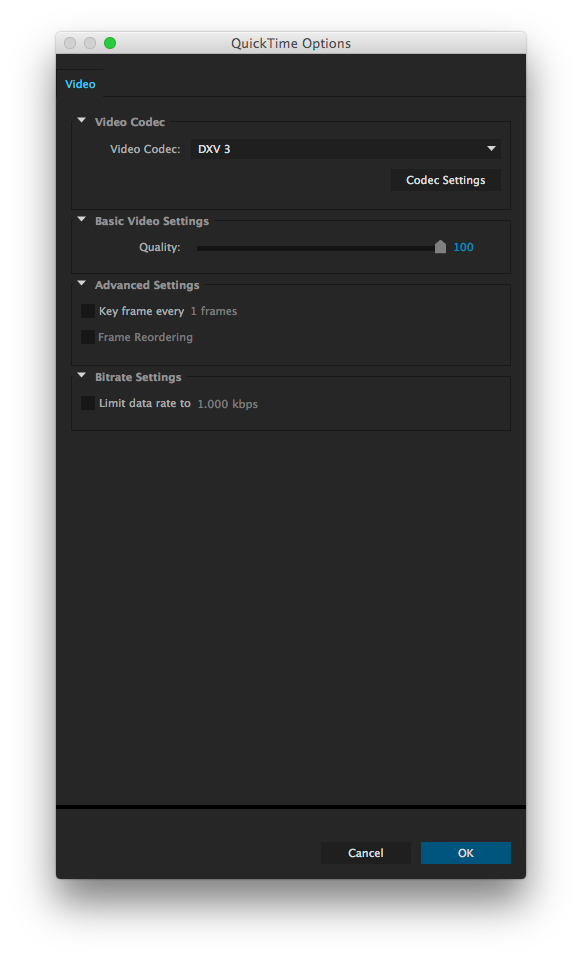Confirm settings with the OK button
582x959 pixels.
click(466, 853)
